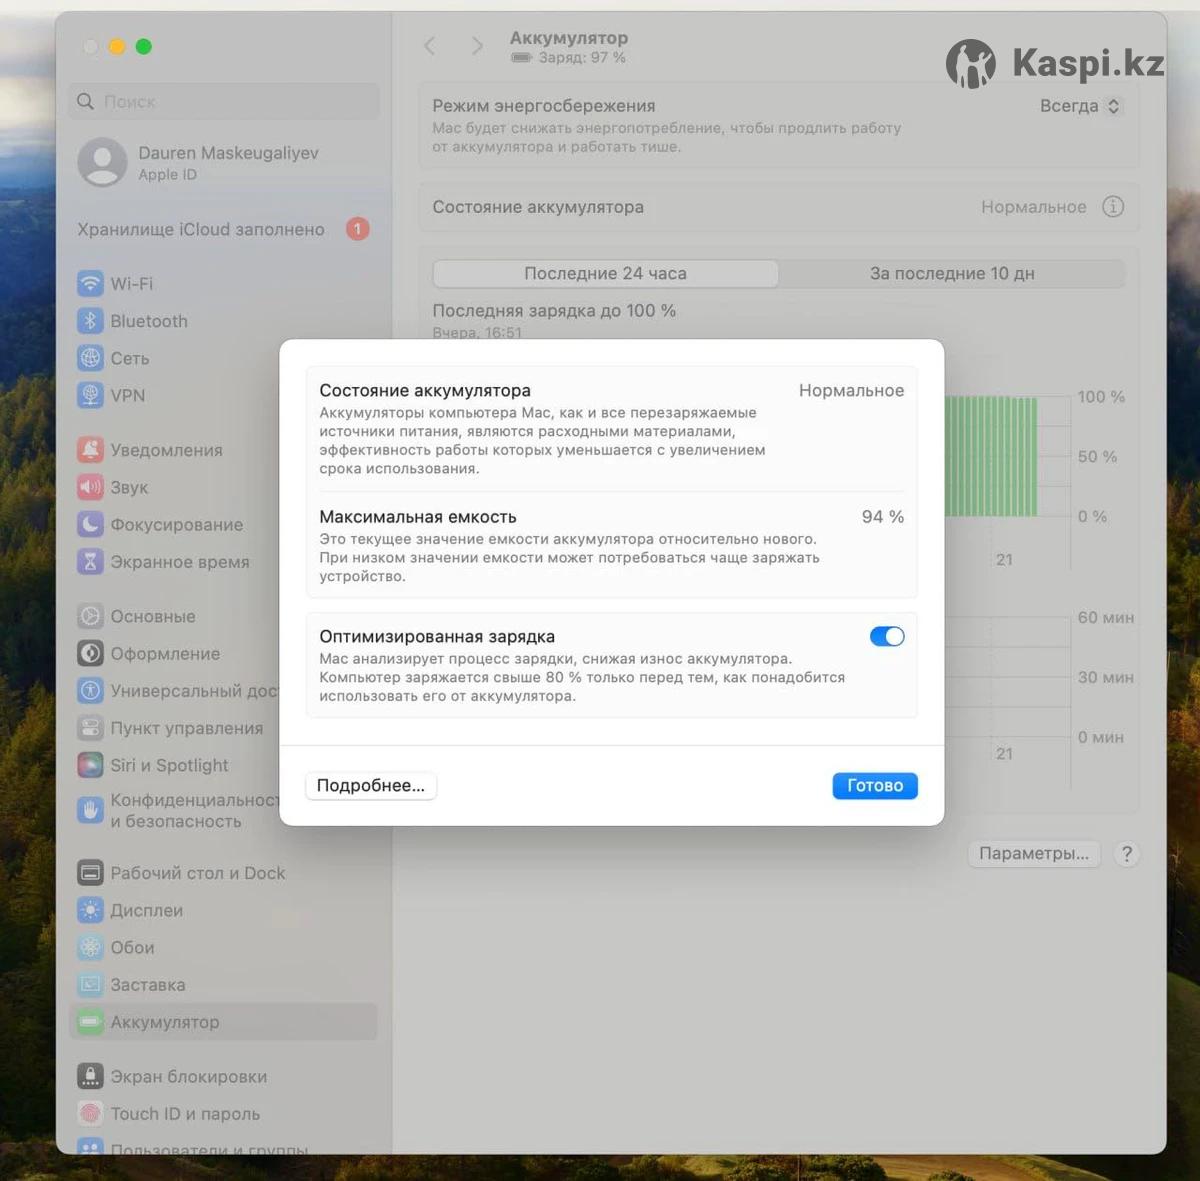
Task: Go back with the left chevron
Action: [430, 46]
